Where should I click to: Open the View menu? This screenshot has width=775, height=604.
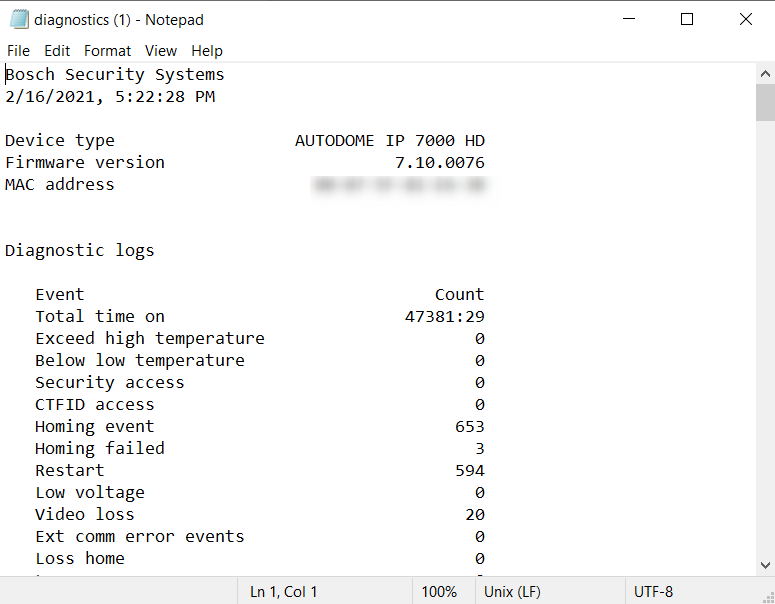[x=161, y=51]
